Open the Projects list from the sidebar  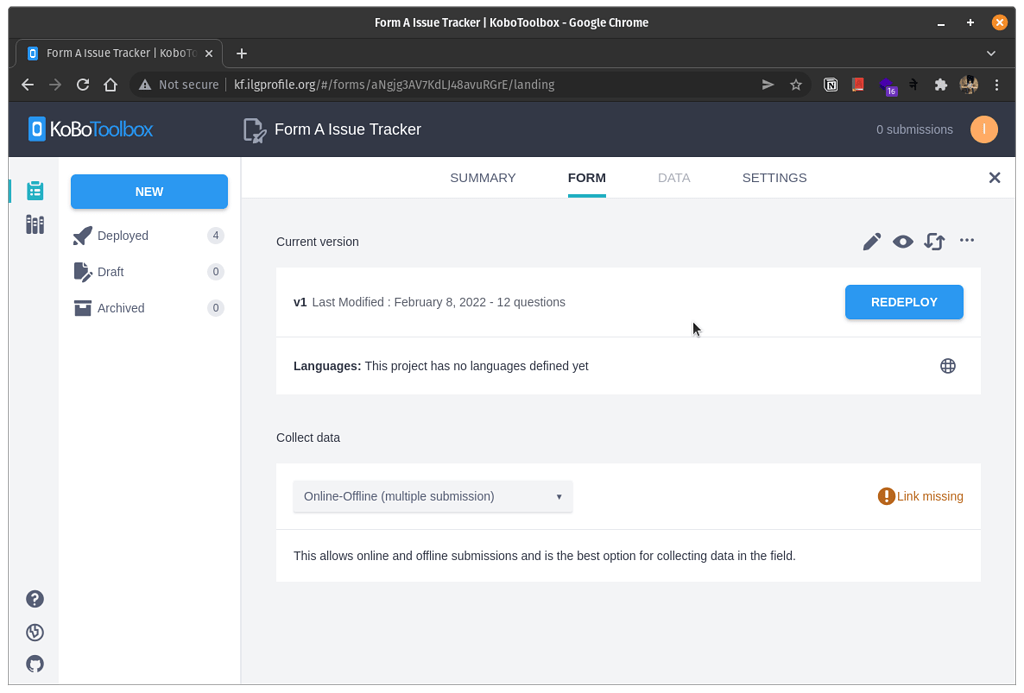click(x=34, y=190)
